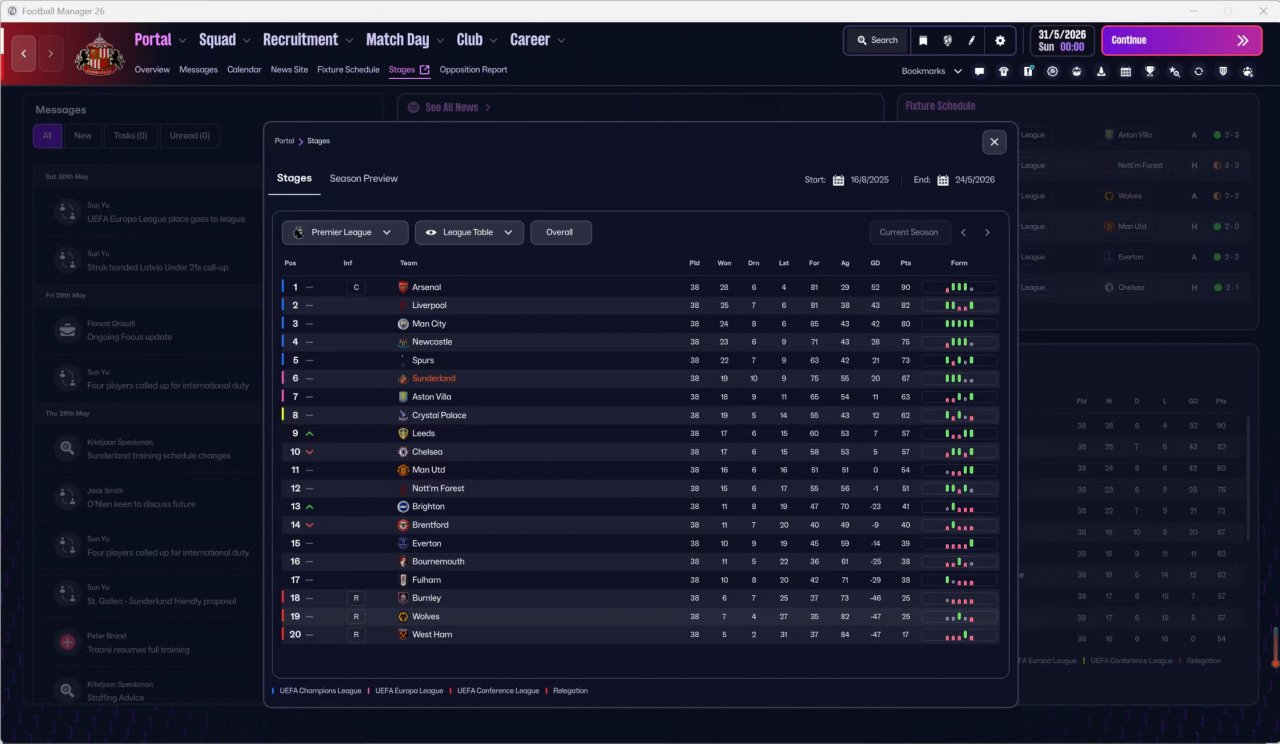Viewport: 1280px width, 744px height.
Task: Click the people-with-star bookmark icon
Action: click(1247, 71)
